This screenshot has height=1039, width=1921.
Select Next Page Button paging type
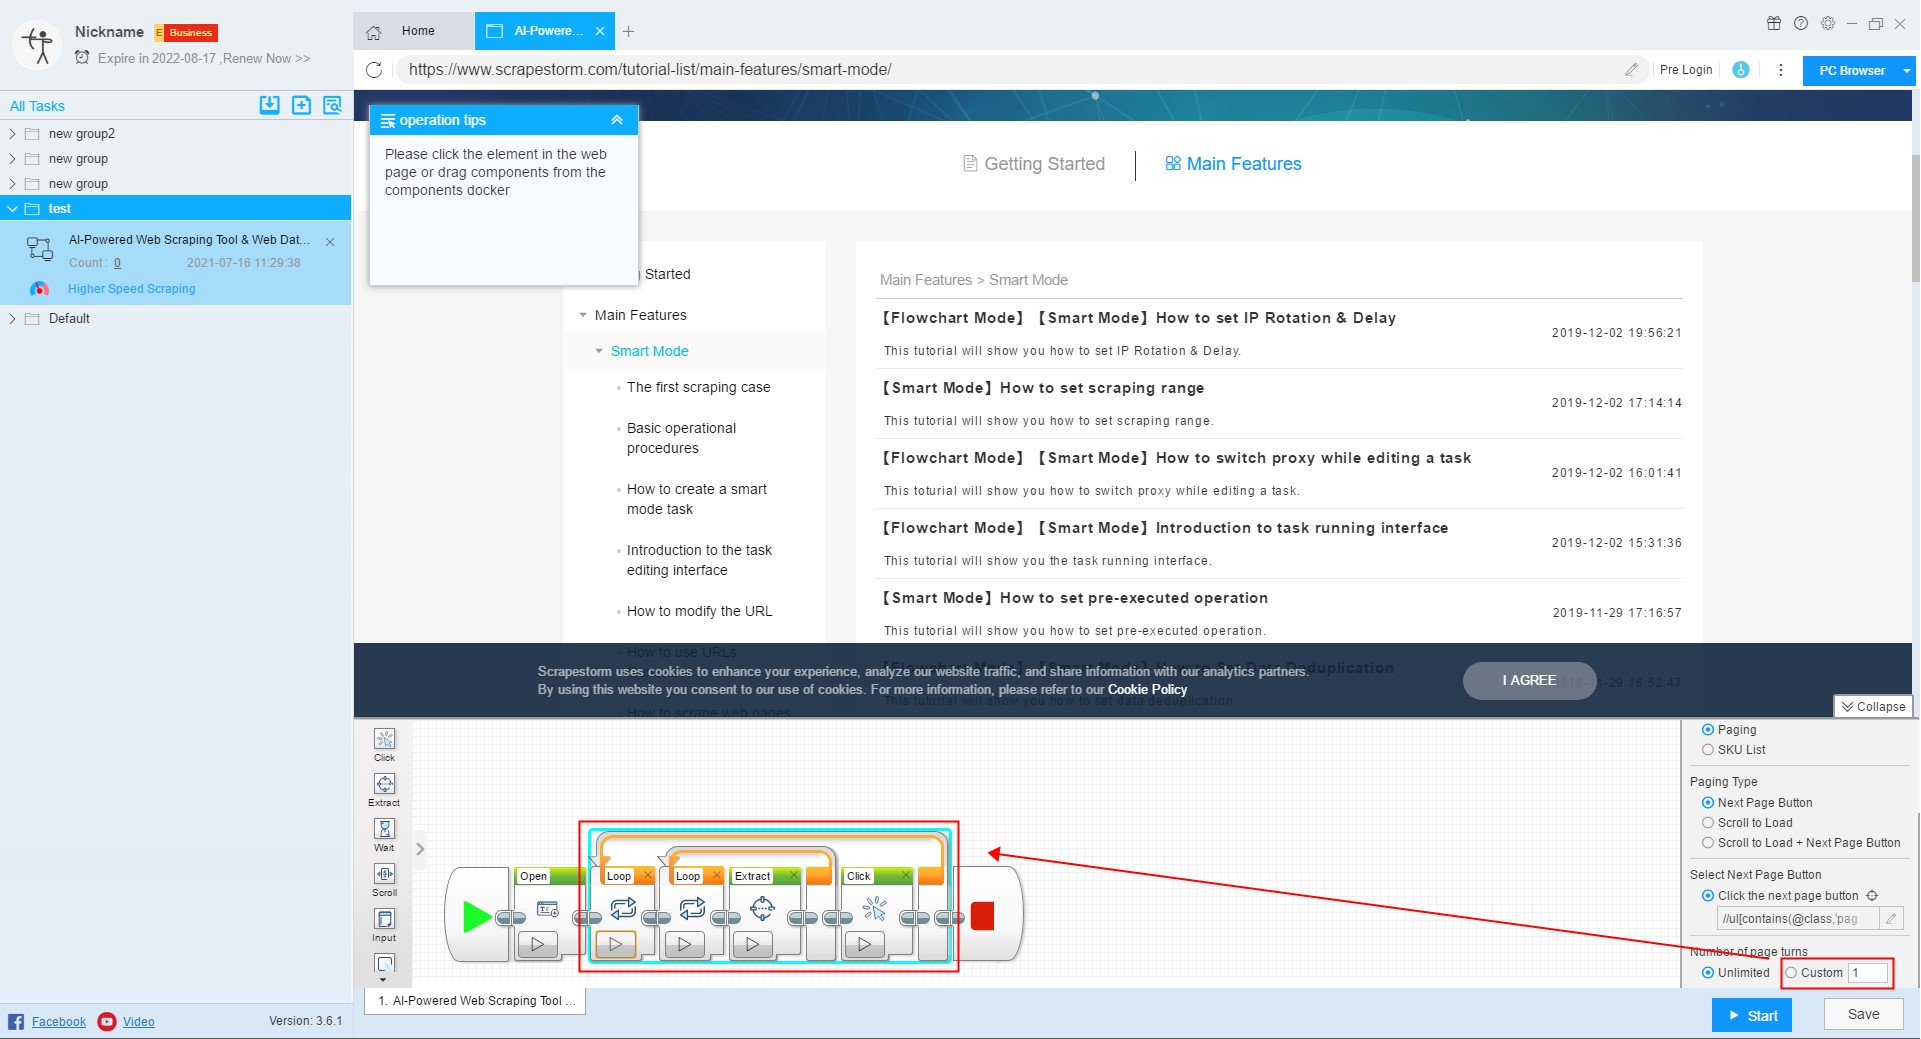[x=1708, y=803]
